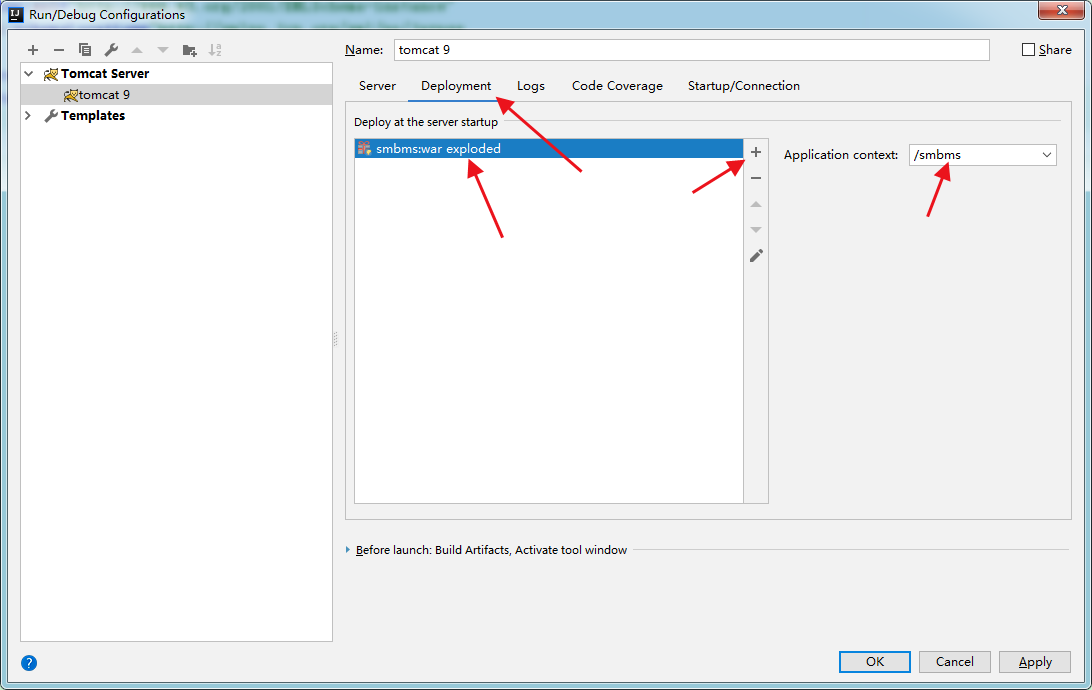The width and height of the screenshot is (1092, 690).
Task: Copy the selected run configuration
Action: pos(85,50)
